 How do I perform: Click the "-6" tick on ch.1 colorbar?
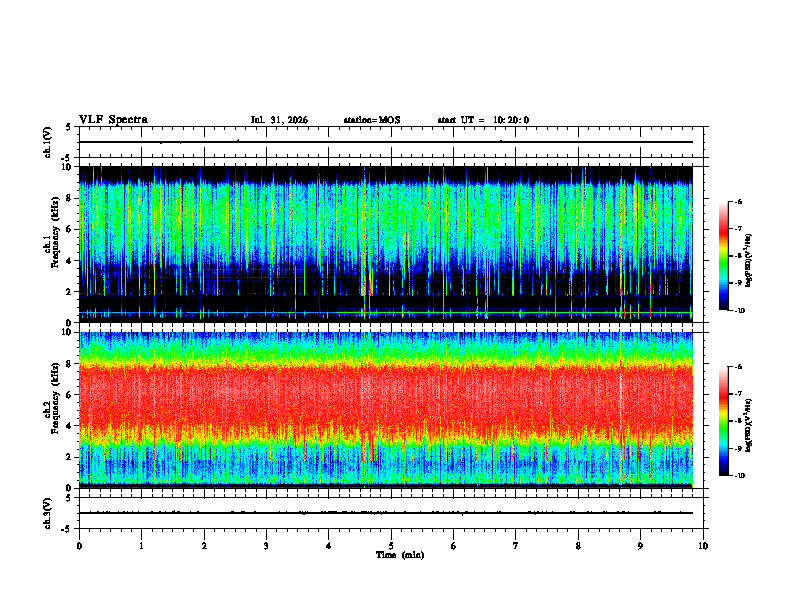click(x=738, y=201)
